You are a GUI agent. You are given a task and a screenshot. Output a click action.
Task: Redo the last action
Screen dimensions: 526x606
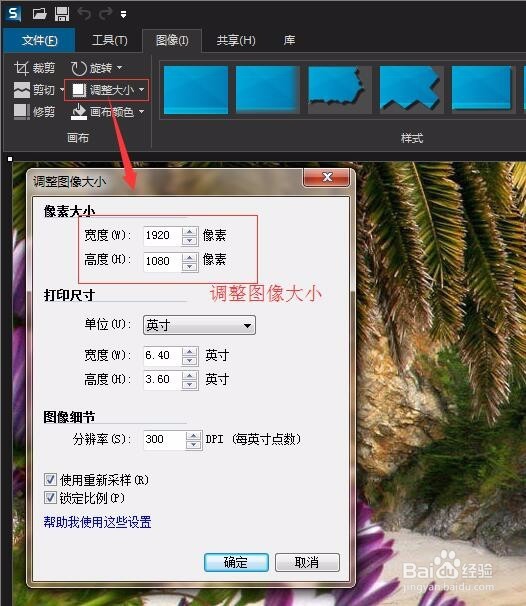[x=105, y=14]
